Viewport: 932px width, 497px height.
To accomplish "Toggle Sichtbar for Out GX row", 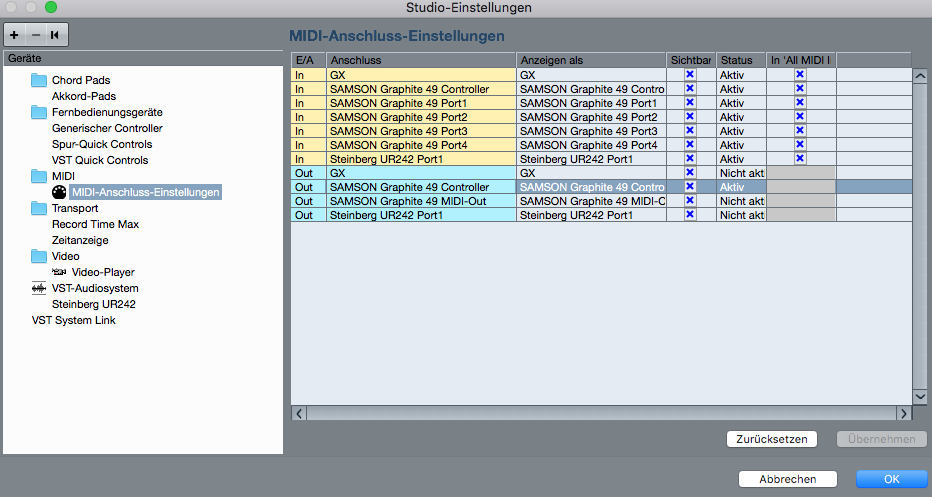I will click(x=690, y=172).
